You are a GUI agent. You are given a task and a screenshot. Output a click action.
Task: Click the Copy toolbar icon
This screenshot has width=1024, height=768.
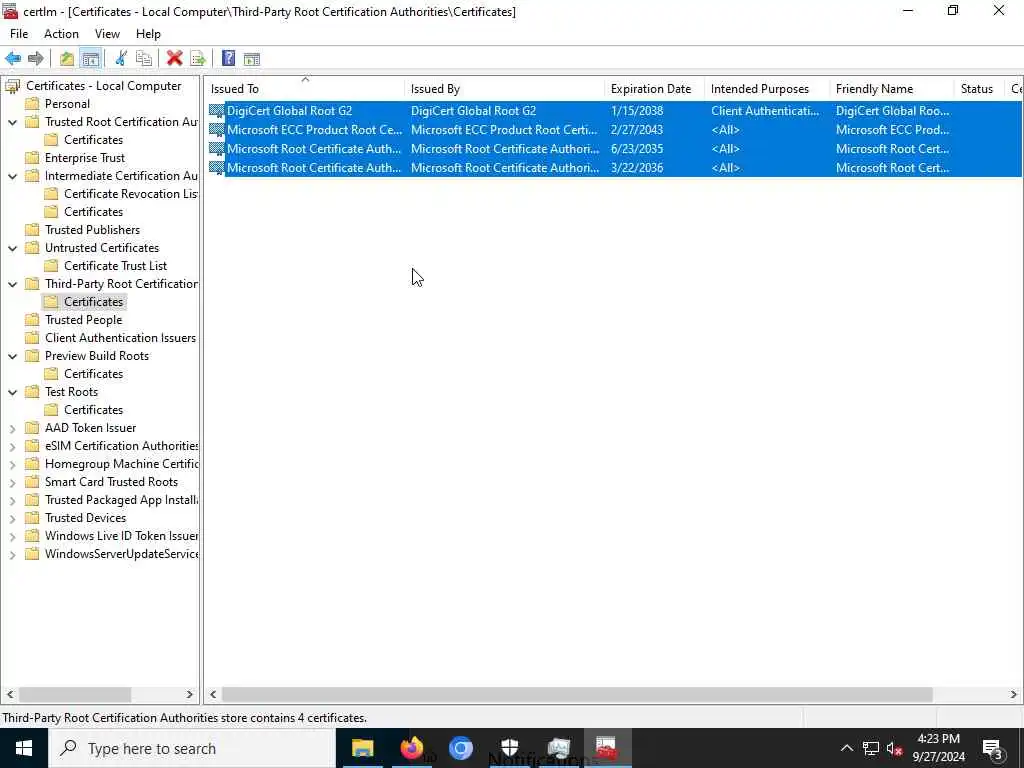144,59
